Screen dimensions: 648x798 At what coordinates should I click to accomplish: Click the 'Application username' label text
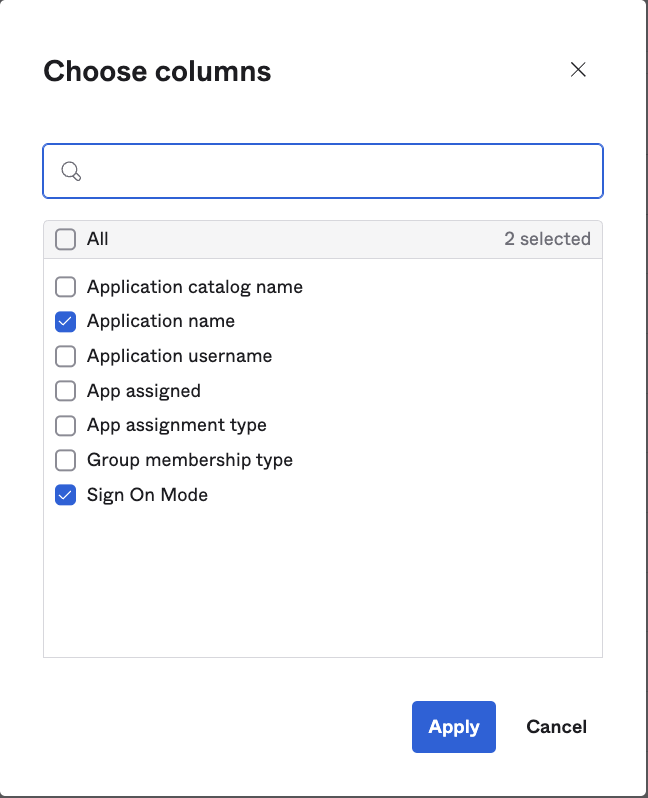[179, 356]
